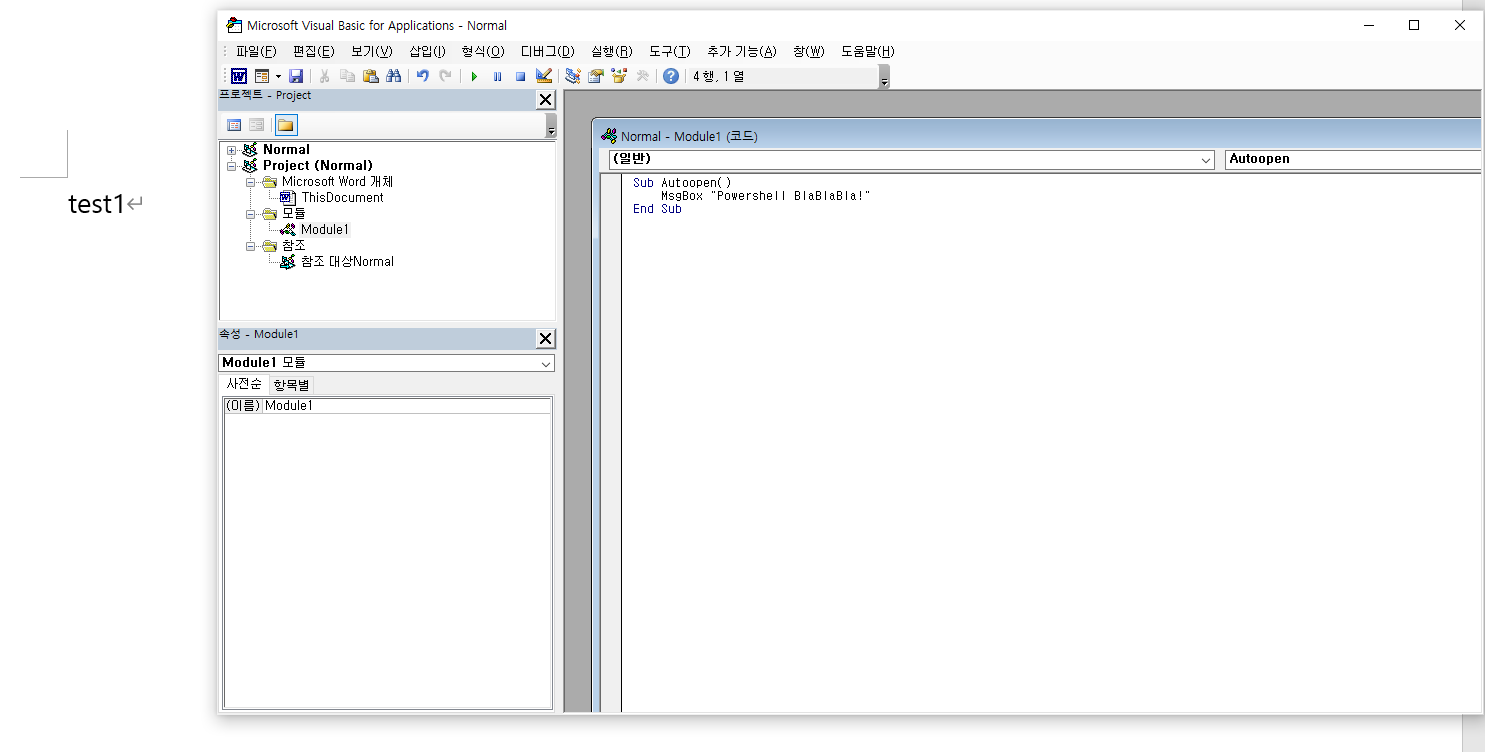Open the Insert object dropdown arrow

(x=278, y=76)
